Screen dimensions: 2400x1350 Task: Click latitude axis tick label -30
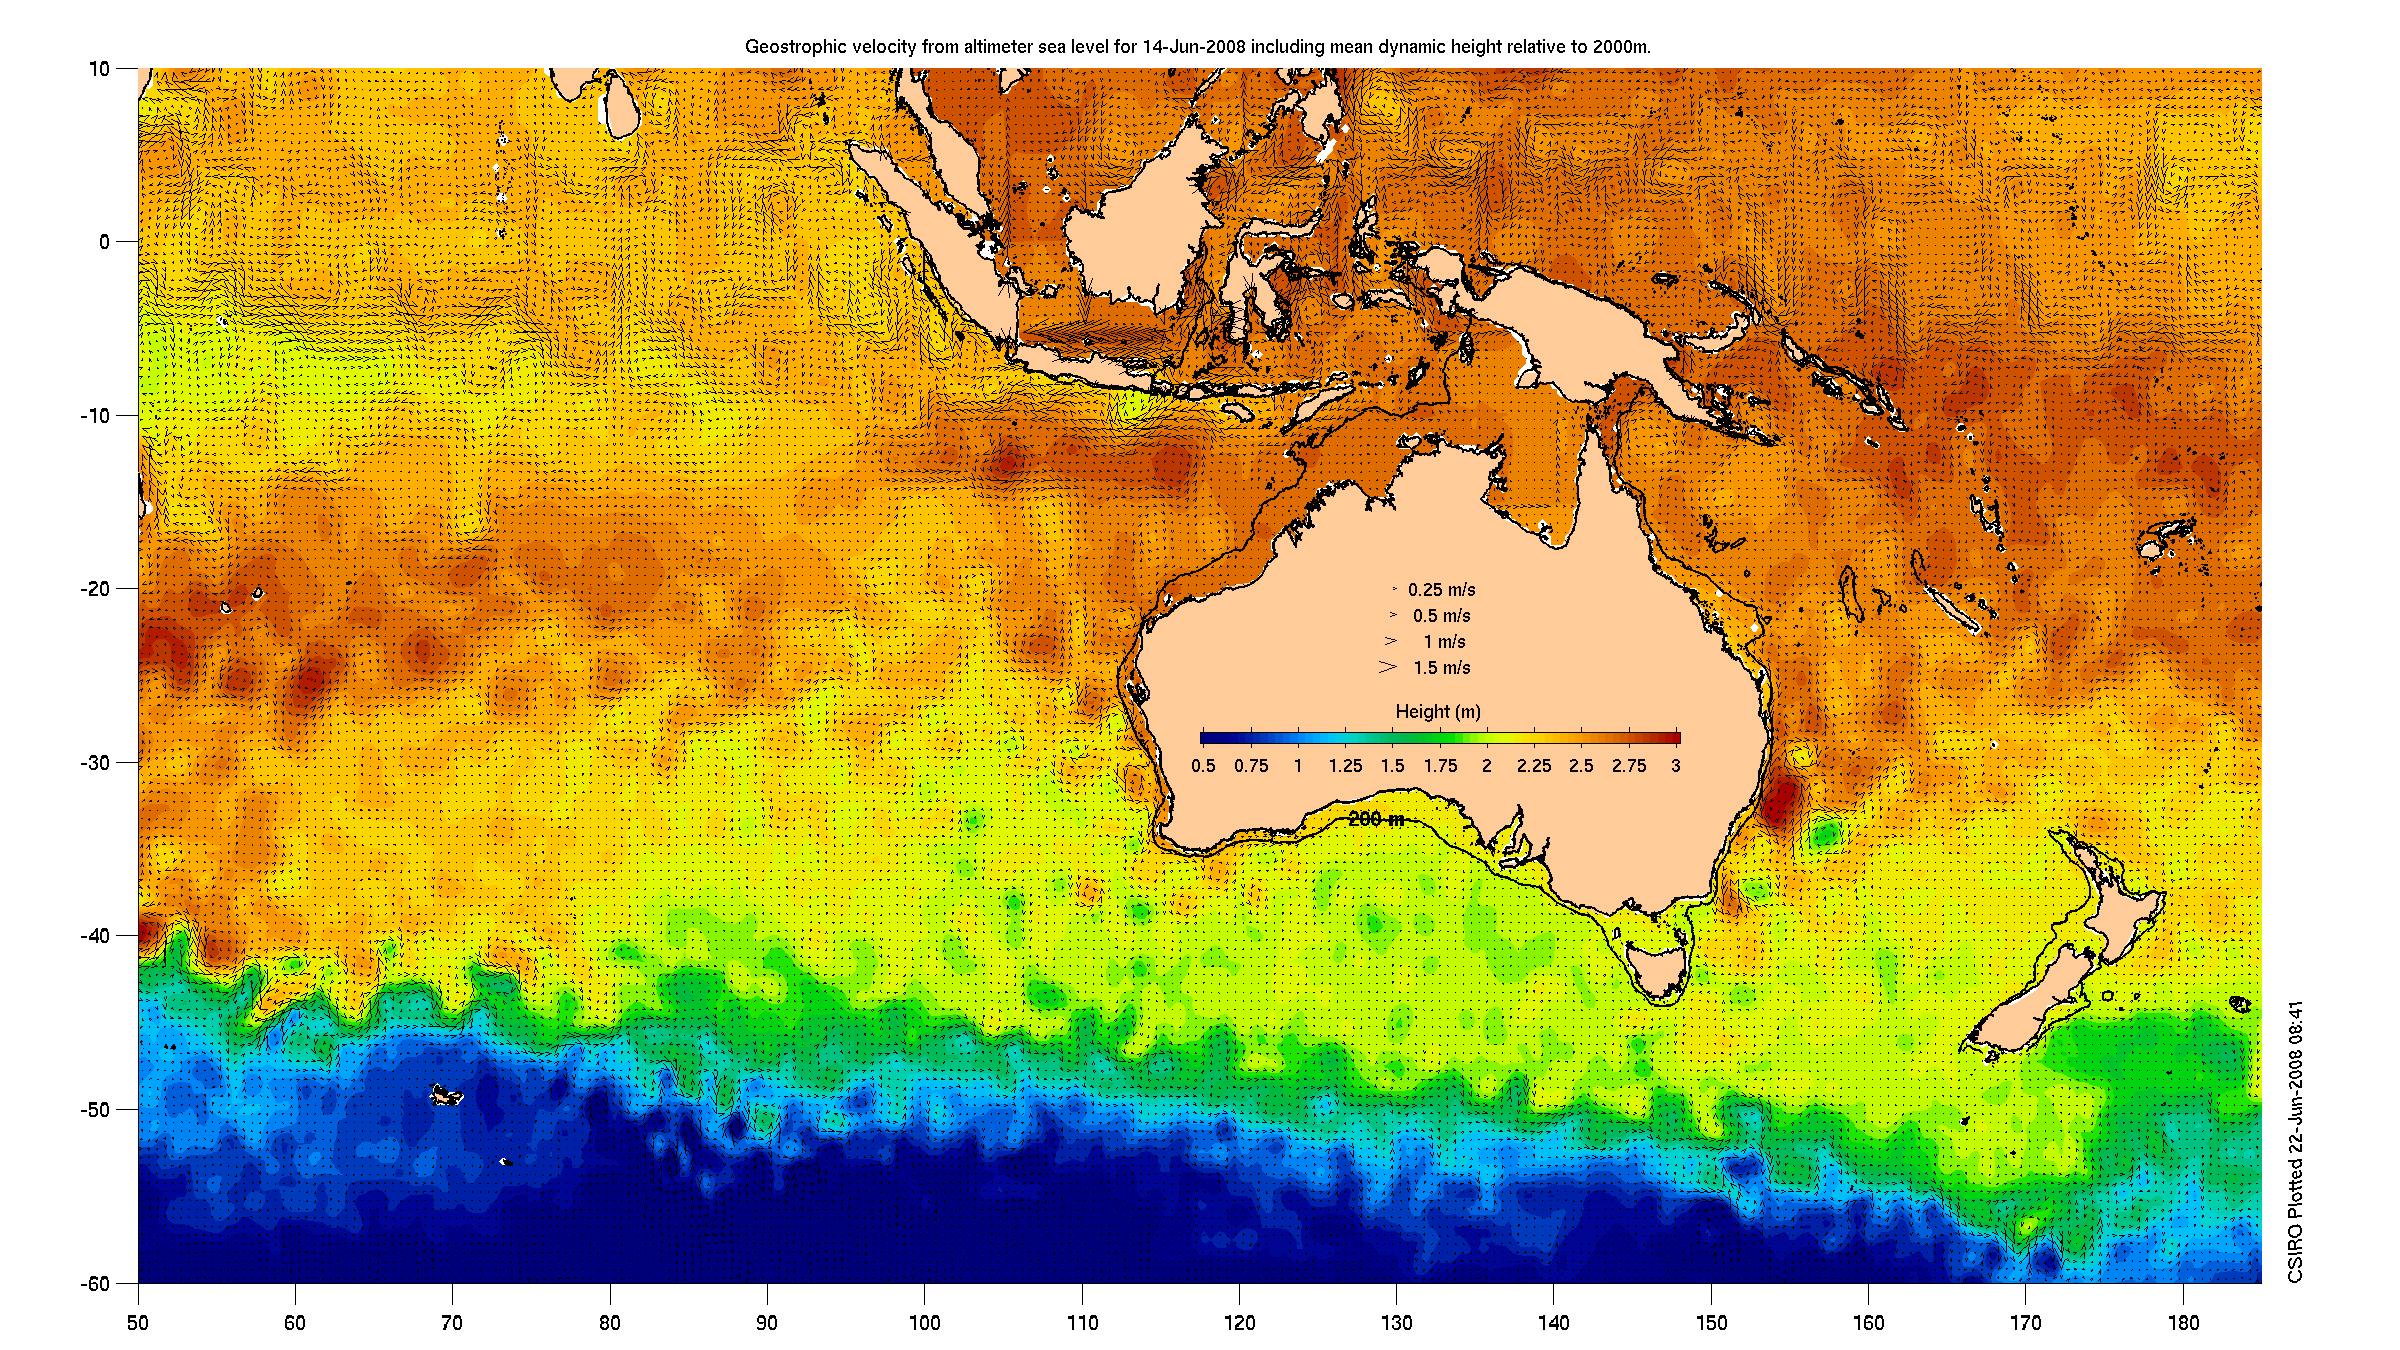click(x=96, y=762)
